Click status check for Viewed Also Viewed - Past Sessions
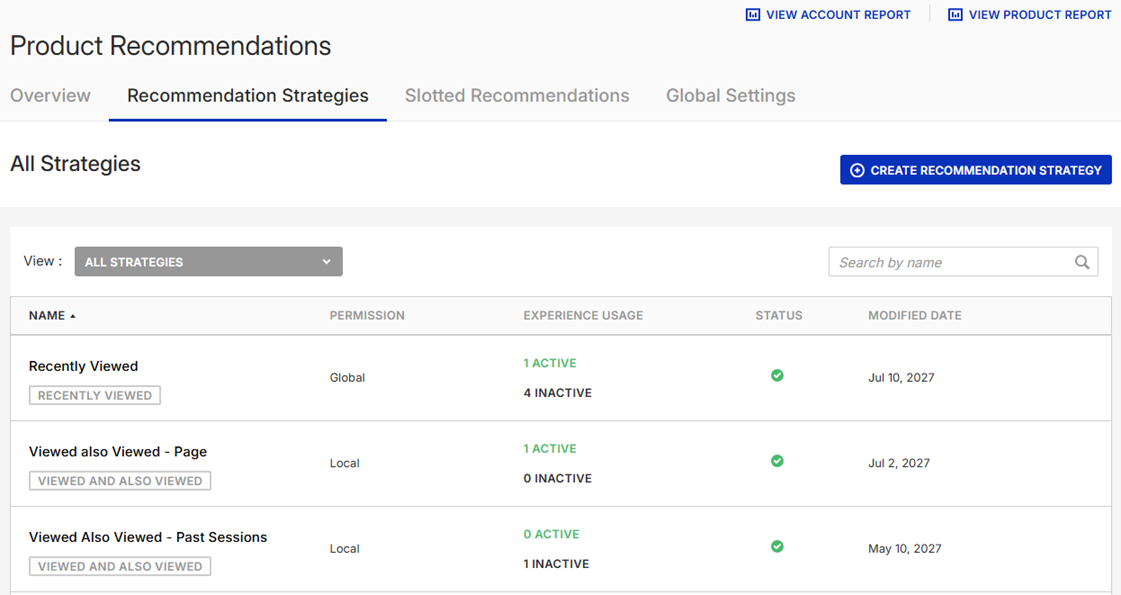The width and height of the screenshot is (1121, 595). [x=777, y=546]
